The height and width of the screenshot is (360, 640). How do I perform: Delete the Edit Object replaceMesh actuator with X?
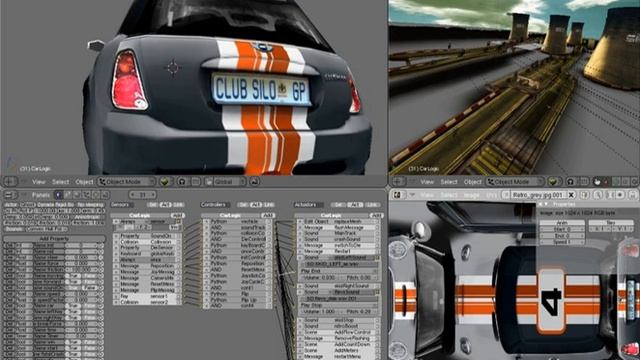tap(299, 222)
